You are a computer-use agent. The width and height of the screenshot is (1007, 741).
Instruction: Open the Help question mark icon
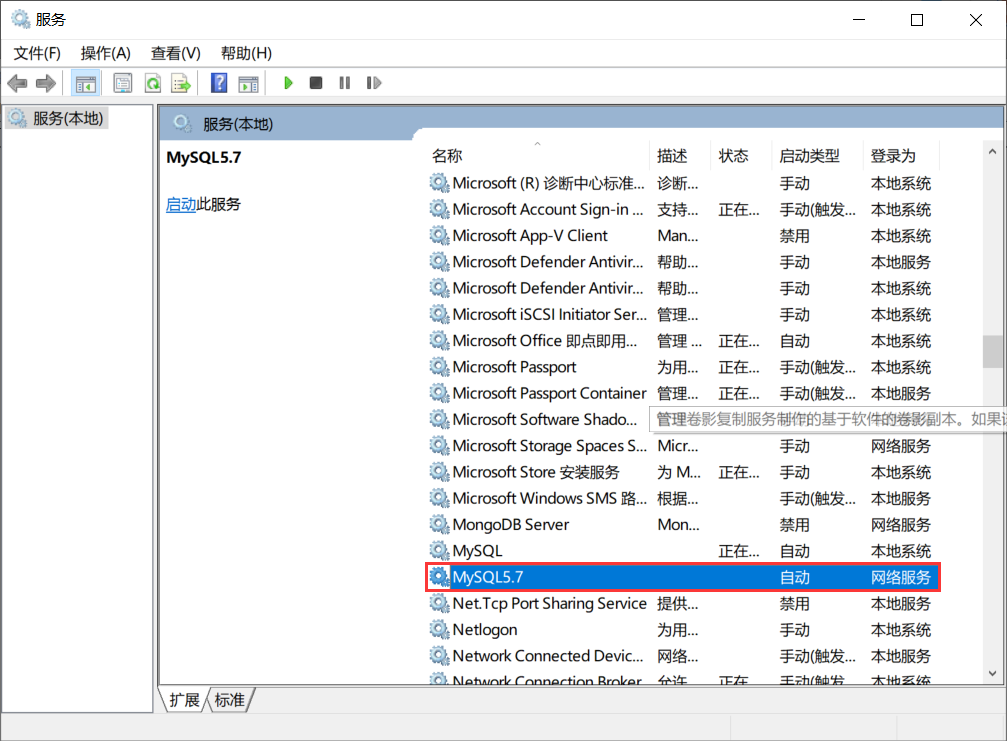pos(219,83)
